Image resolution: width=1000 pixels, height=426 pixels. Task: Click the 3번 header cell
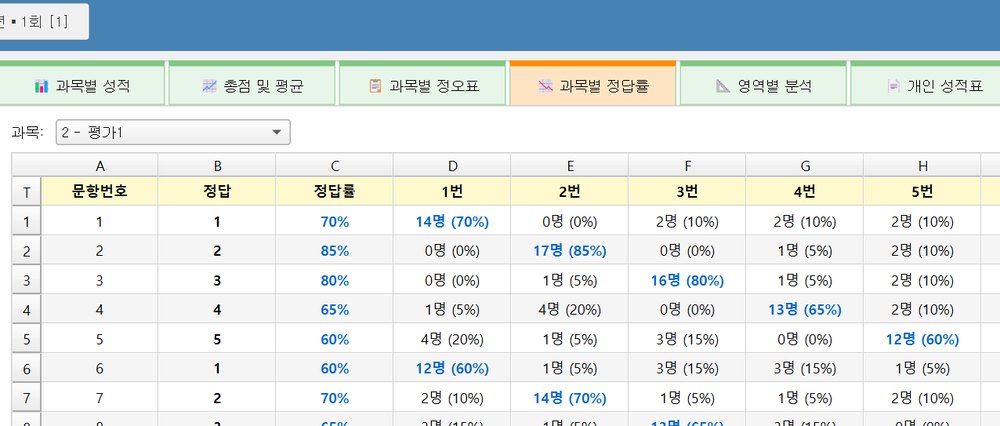pyautogui.click(x=688, y=192)
